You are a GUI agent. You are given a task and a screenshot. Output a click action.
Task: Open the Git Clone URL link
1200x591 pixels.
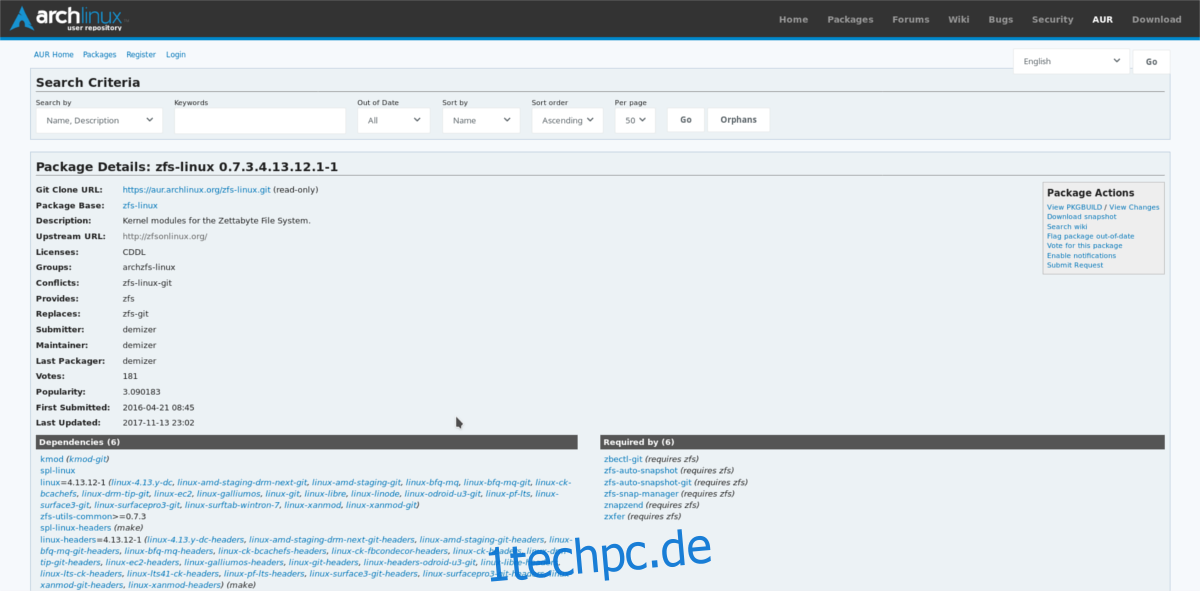197,189
